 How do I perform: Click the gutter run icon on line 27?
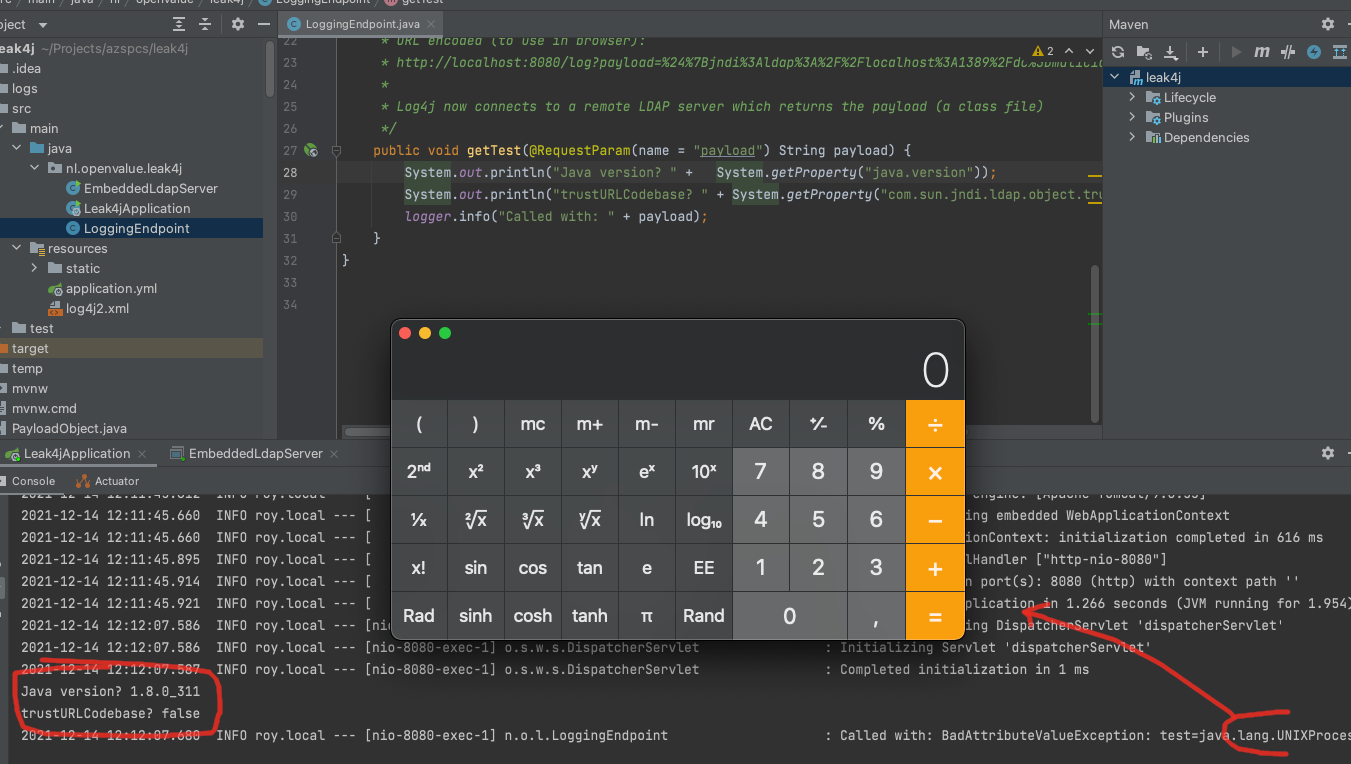pyautogui.click(x=311, y=150)
